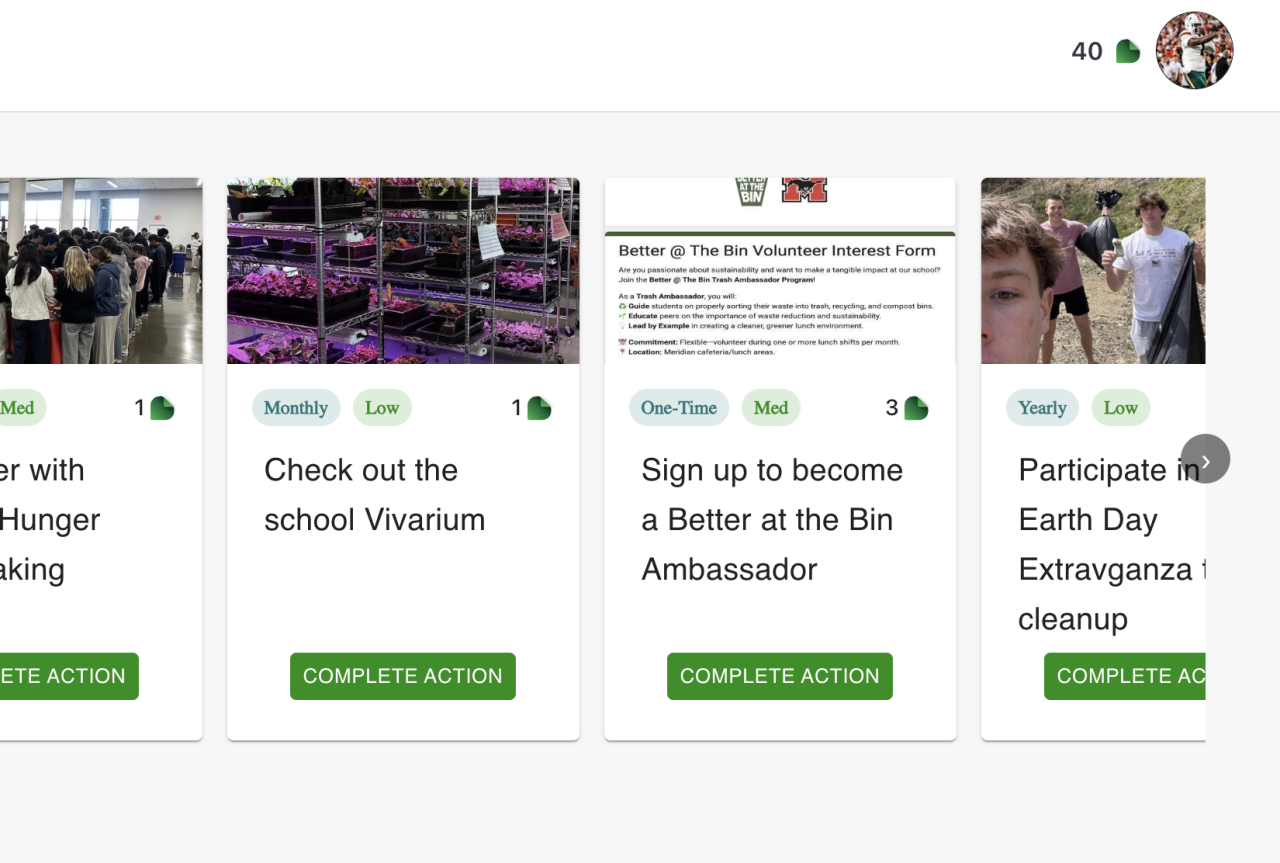Click leaf icon on Better at the Bin card
1280x863 pixels.
click(x=916, y=408)
